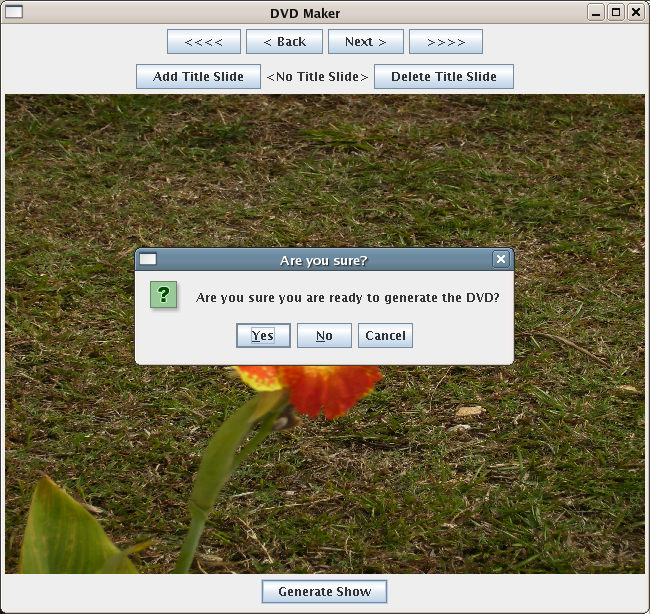Click the 'Are you sure?' dialog title
The image size is (650, 614).
coord(323,260)
